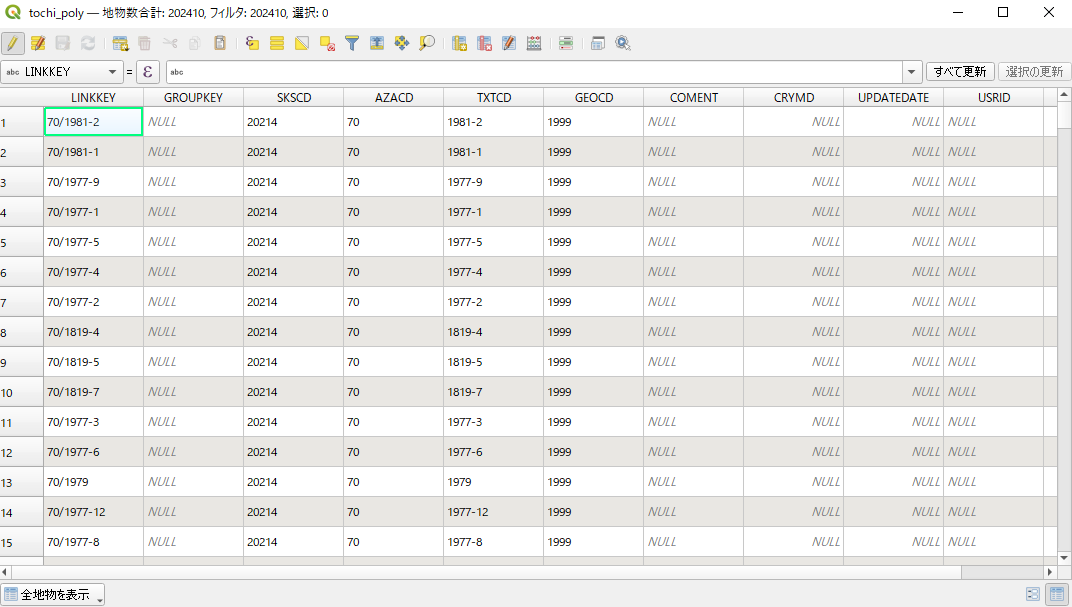Viewport: 1072px width, 607px height.
Task: Expand the expression input dropdown arrow
Action: point(911,72)
